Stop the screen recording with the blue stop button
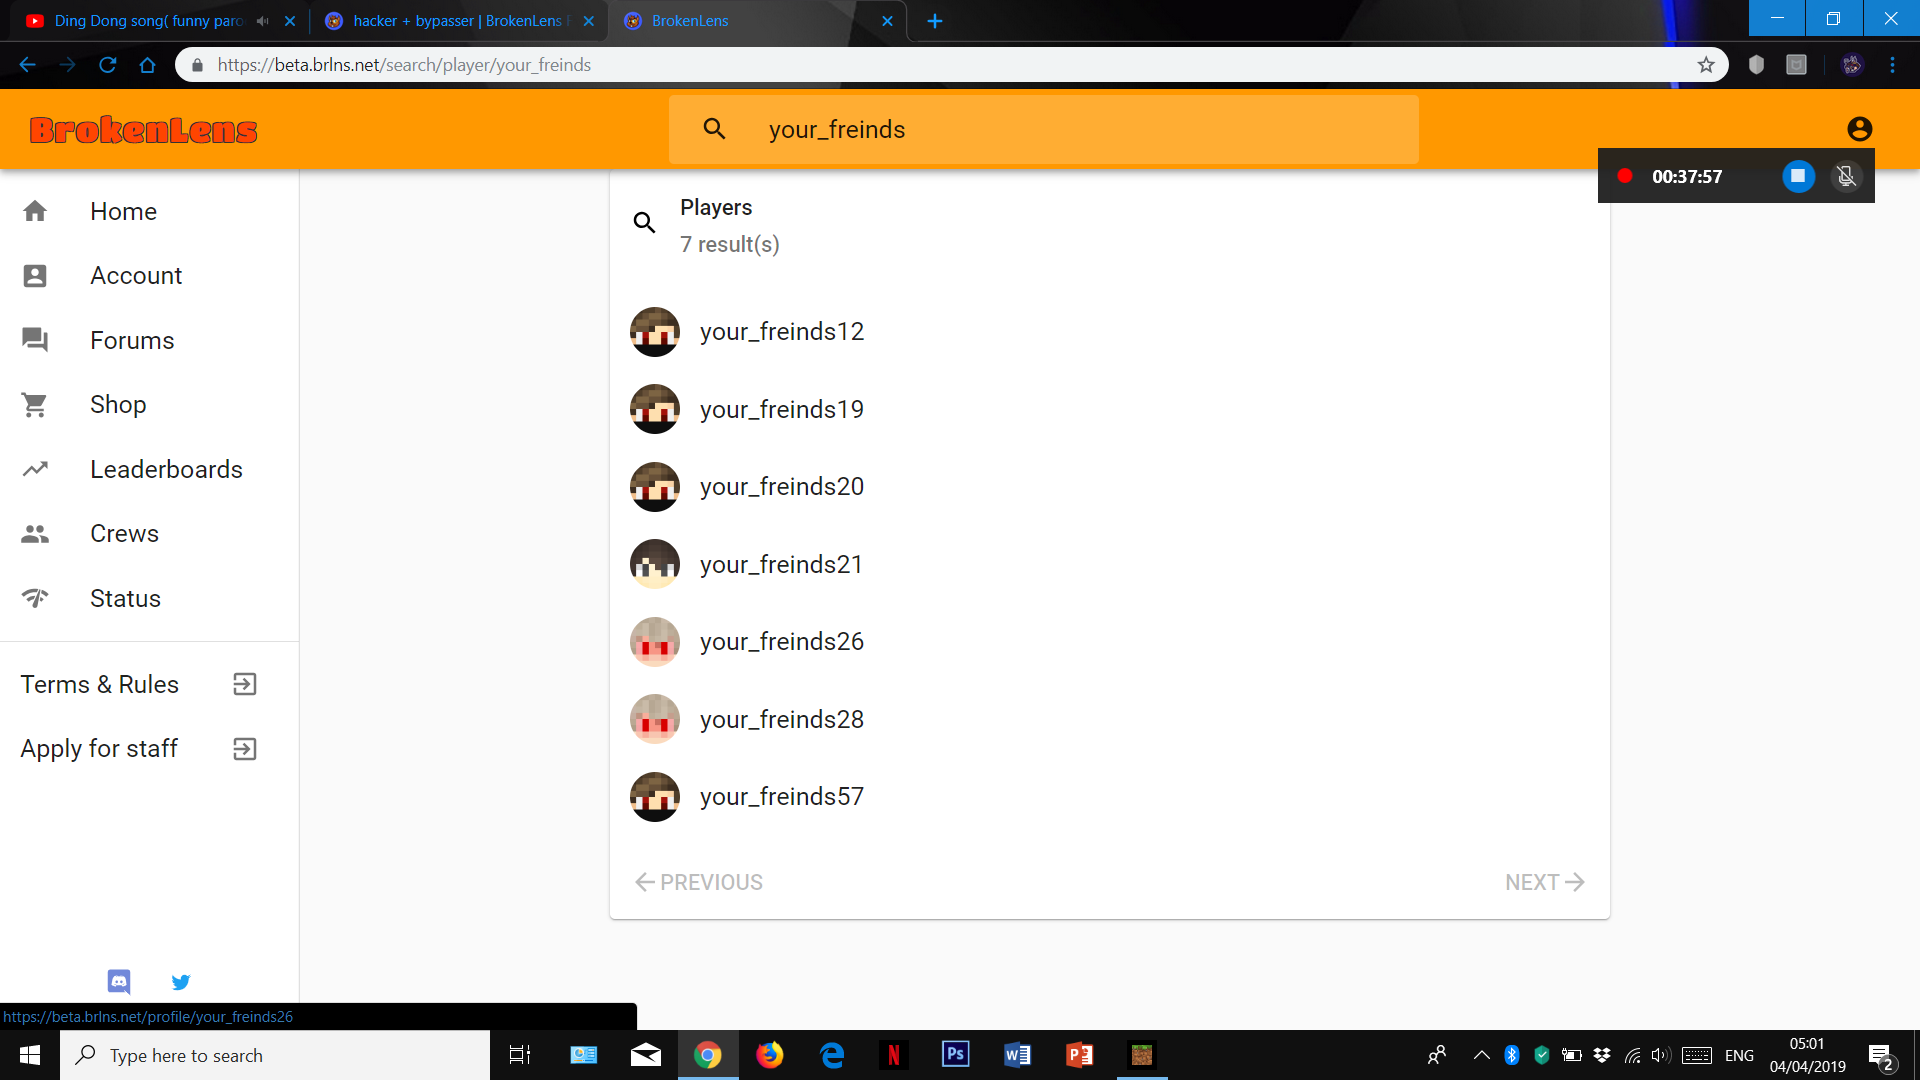1920x1080 pixels. tap(1798, 176)
